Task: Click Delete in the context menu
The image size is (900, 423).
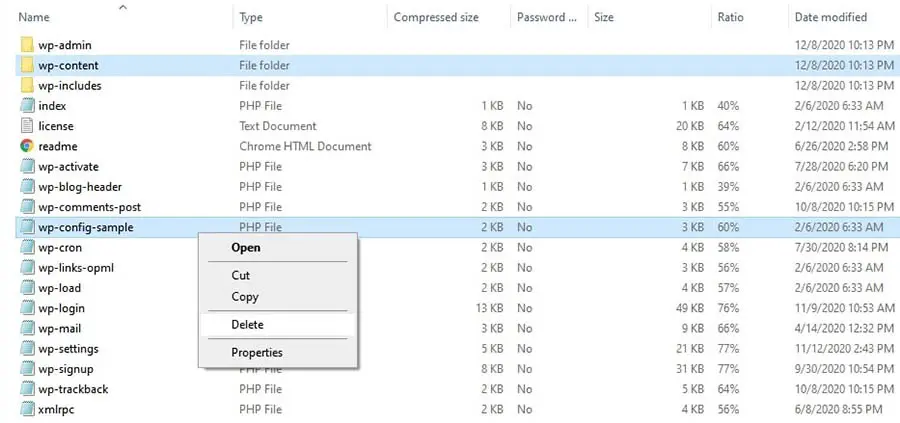Action: 247,324
